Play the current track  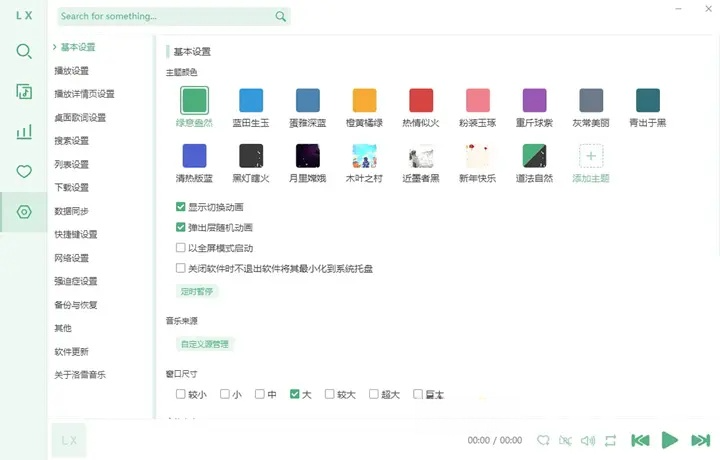tap(670, 440)
